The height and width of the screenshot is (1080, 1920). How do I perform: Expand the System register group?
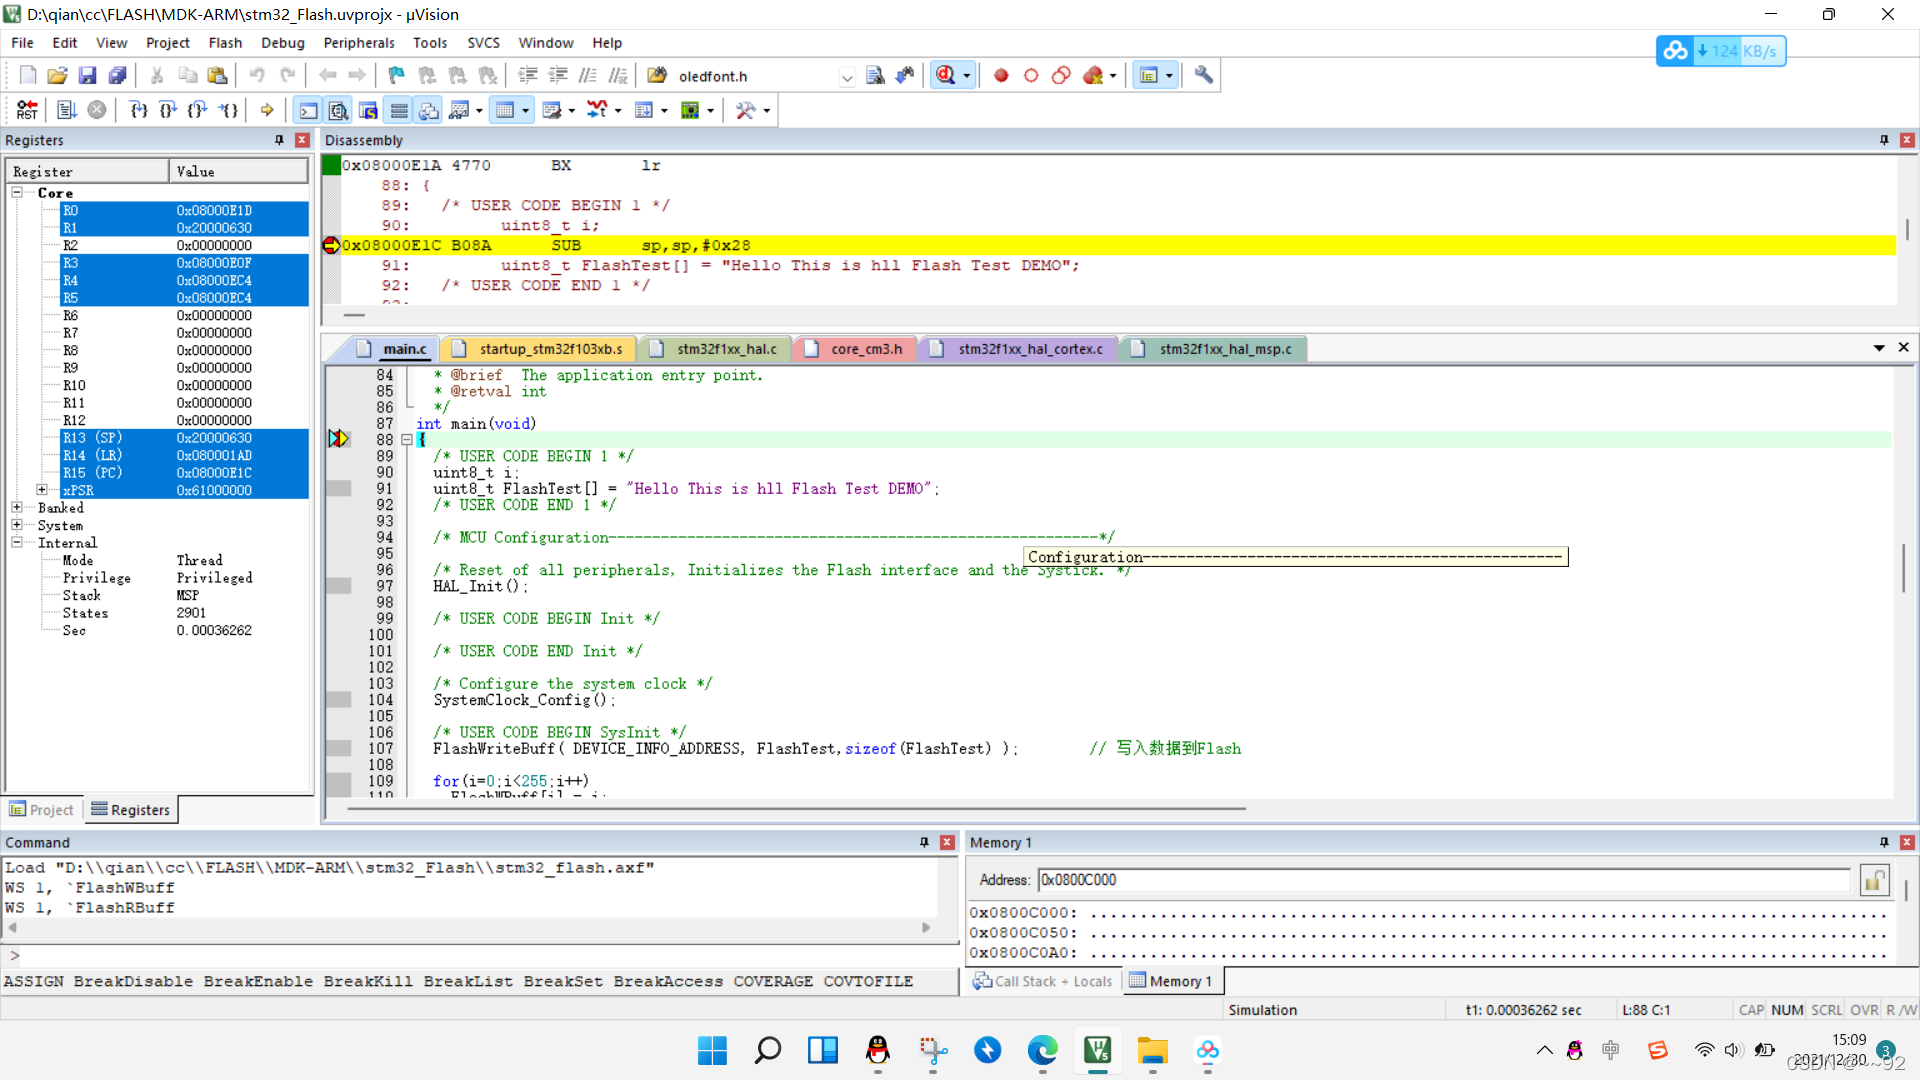click(17, 525)
